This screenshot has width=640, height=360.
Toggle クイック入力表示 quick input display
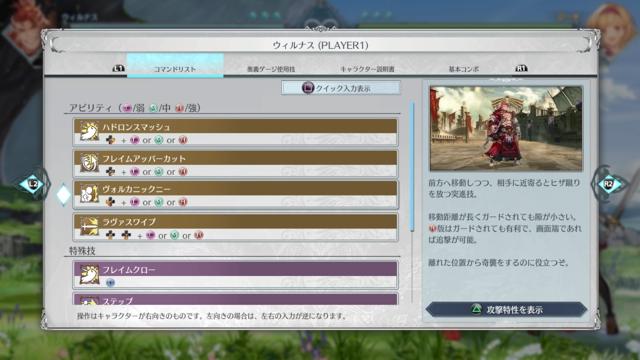[x=341, y=88]
